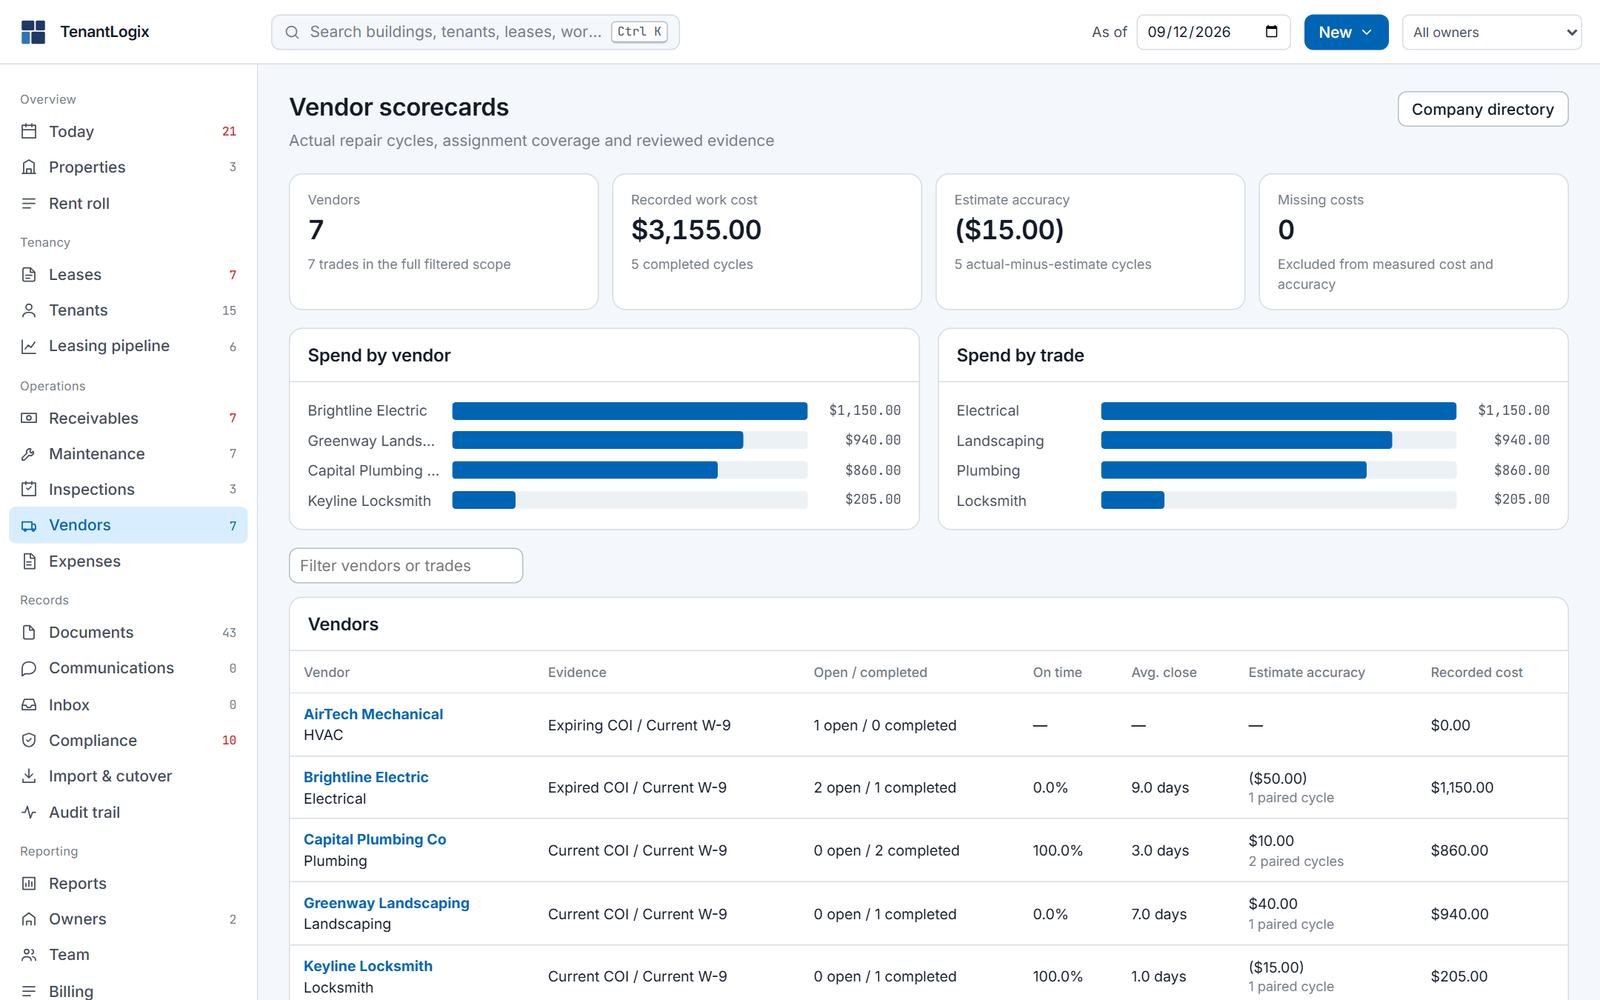Open Brightline Electric vendor link
The width and height of the screenshot is (1600, 1000).
coord(366,777)
